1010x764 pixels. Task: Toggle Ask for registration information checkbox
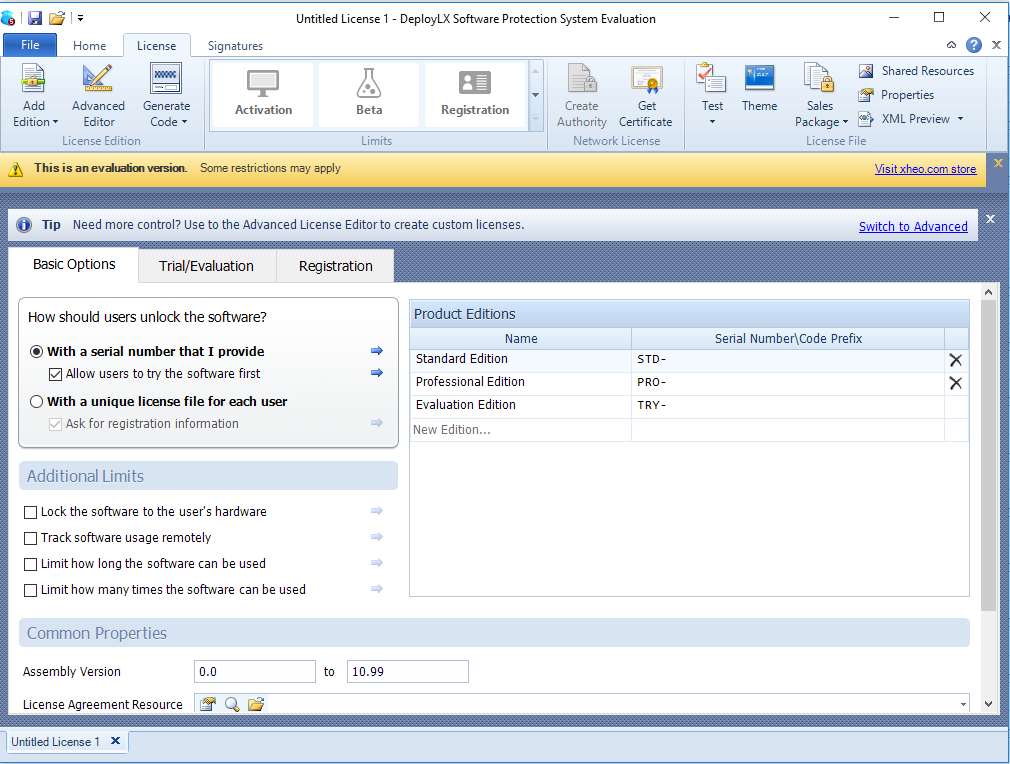(55, 424)
